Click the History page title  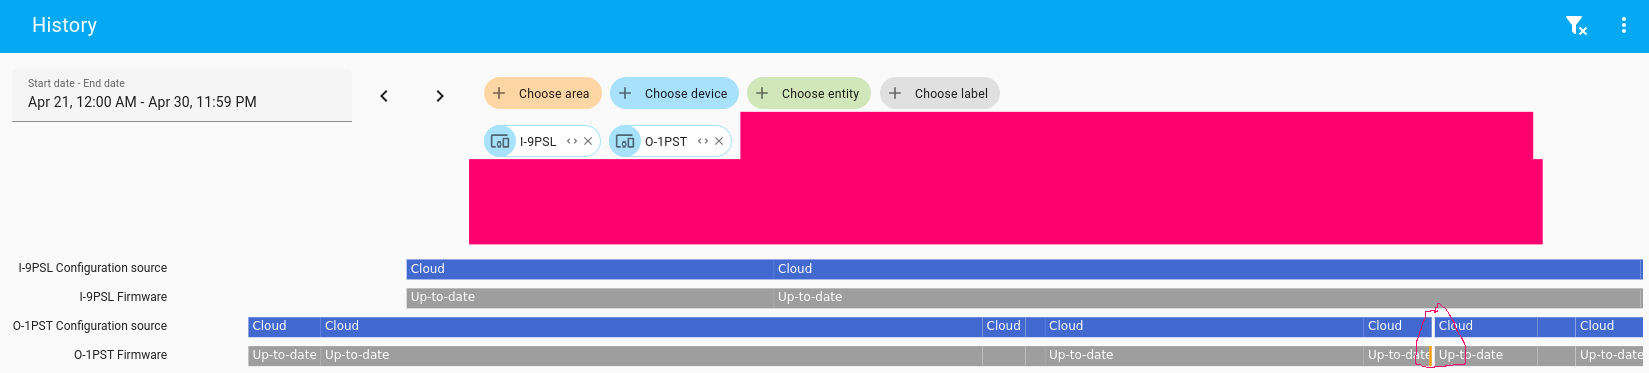[64, 25]
